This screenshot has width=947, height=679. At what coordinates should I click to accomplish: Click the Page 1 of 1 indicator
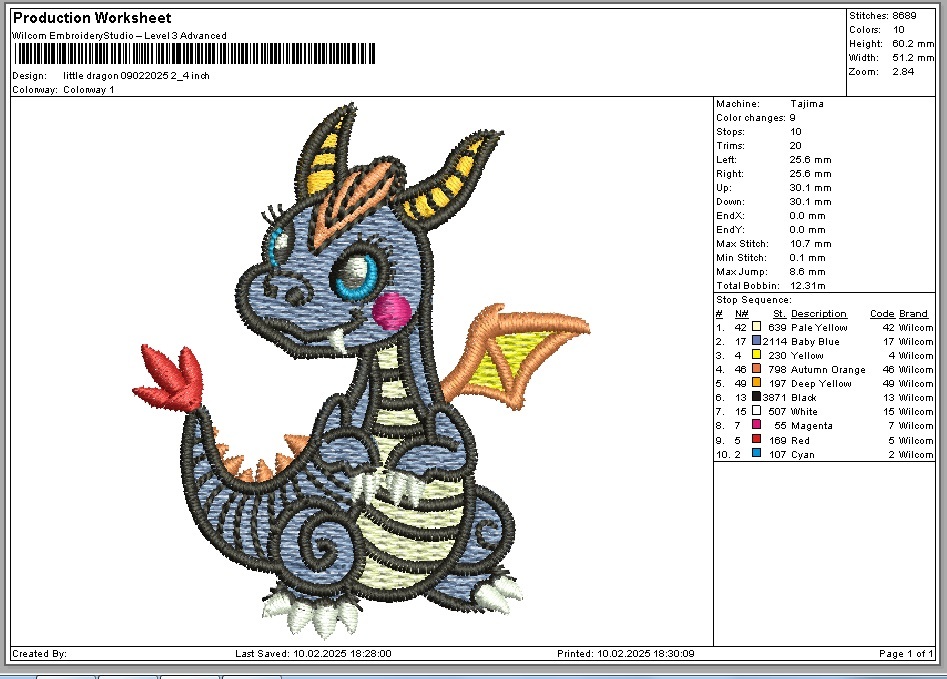tap(905, 654)
